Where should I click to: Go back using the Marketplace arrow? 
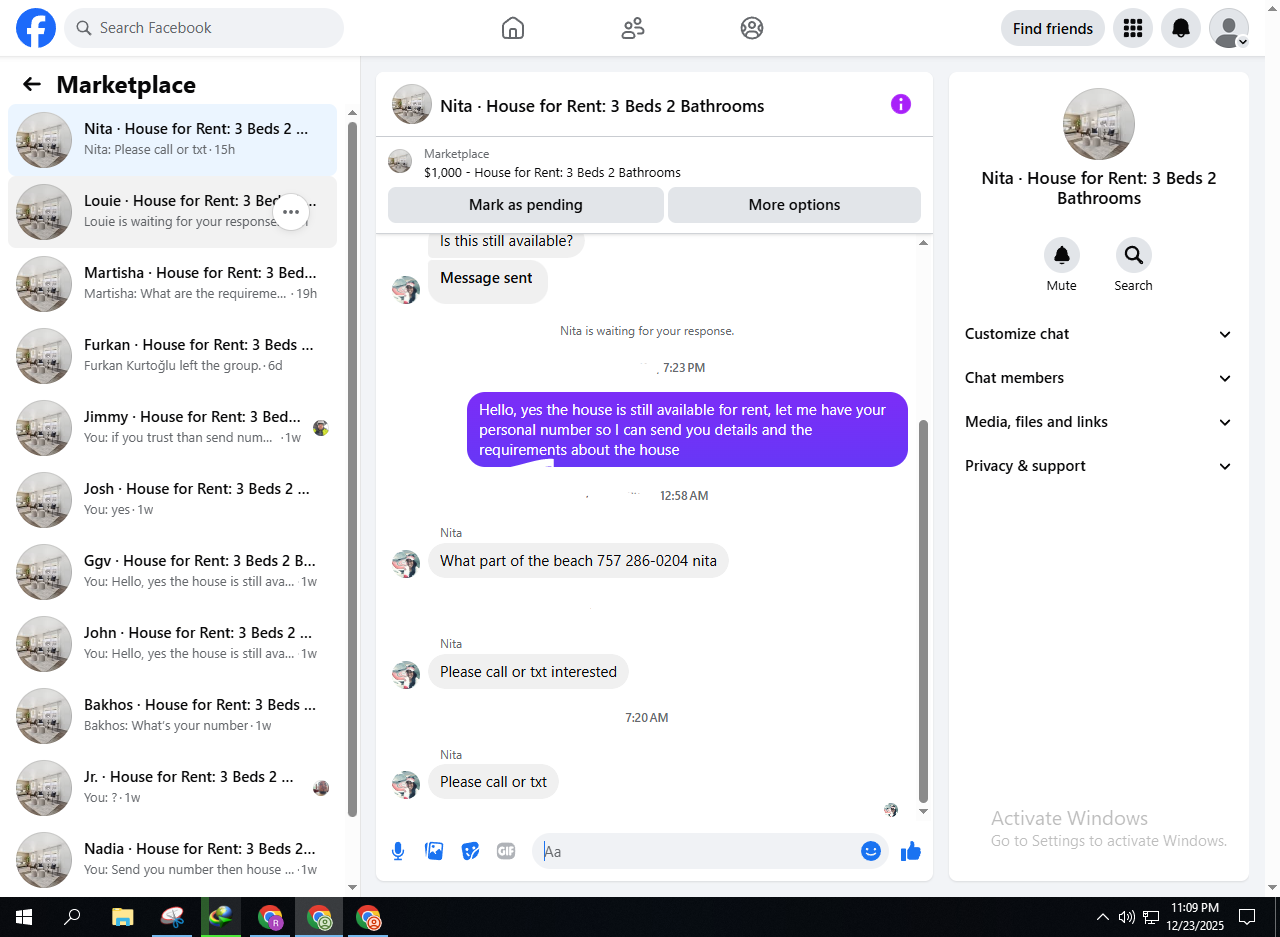point(32,85)
